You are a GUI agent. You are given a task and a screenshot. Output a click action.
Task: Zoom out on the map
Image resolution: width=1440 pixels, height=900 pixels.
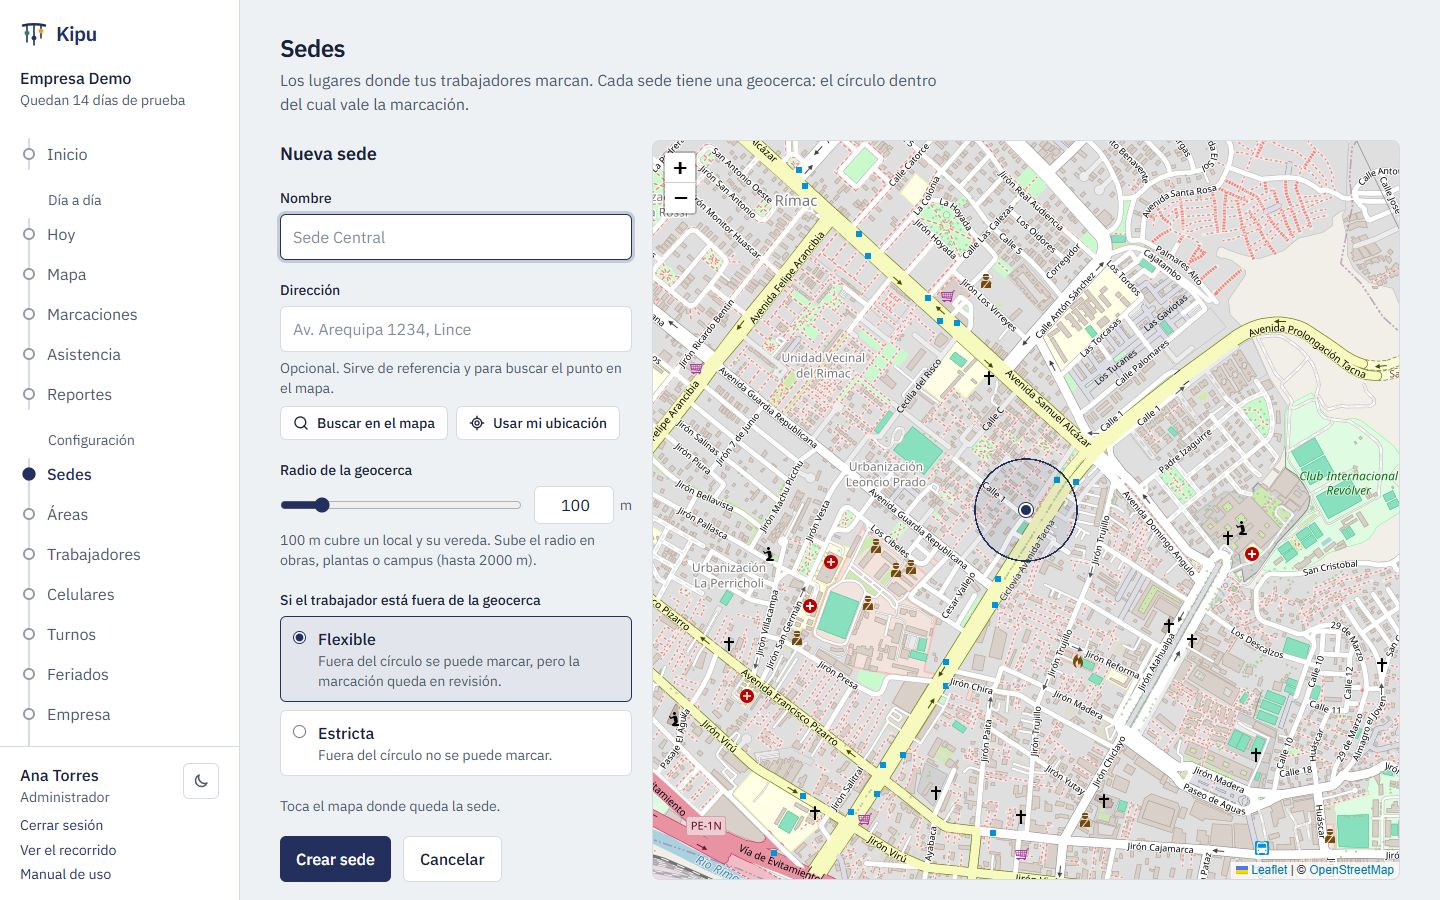(680, 197)
